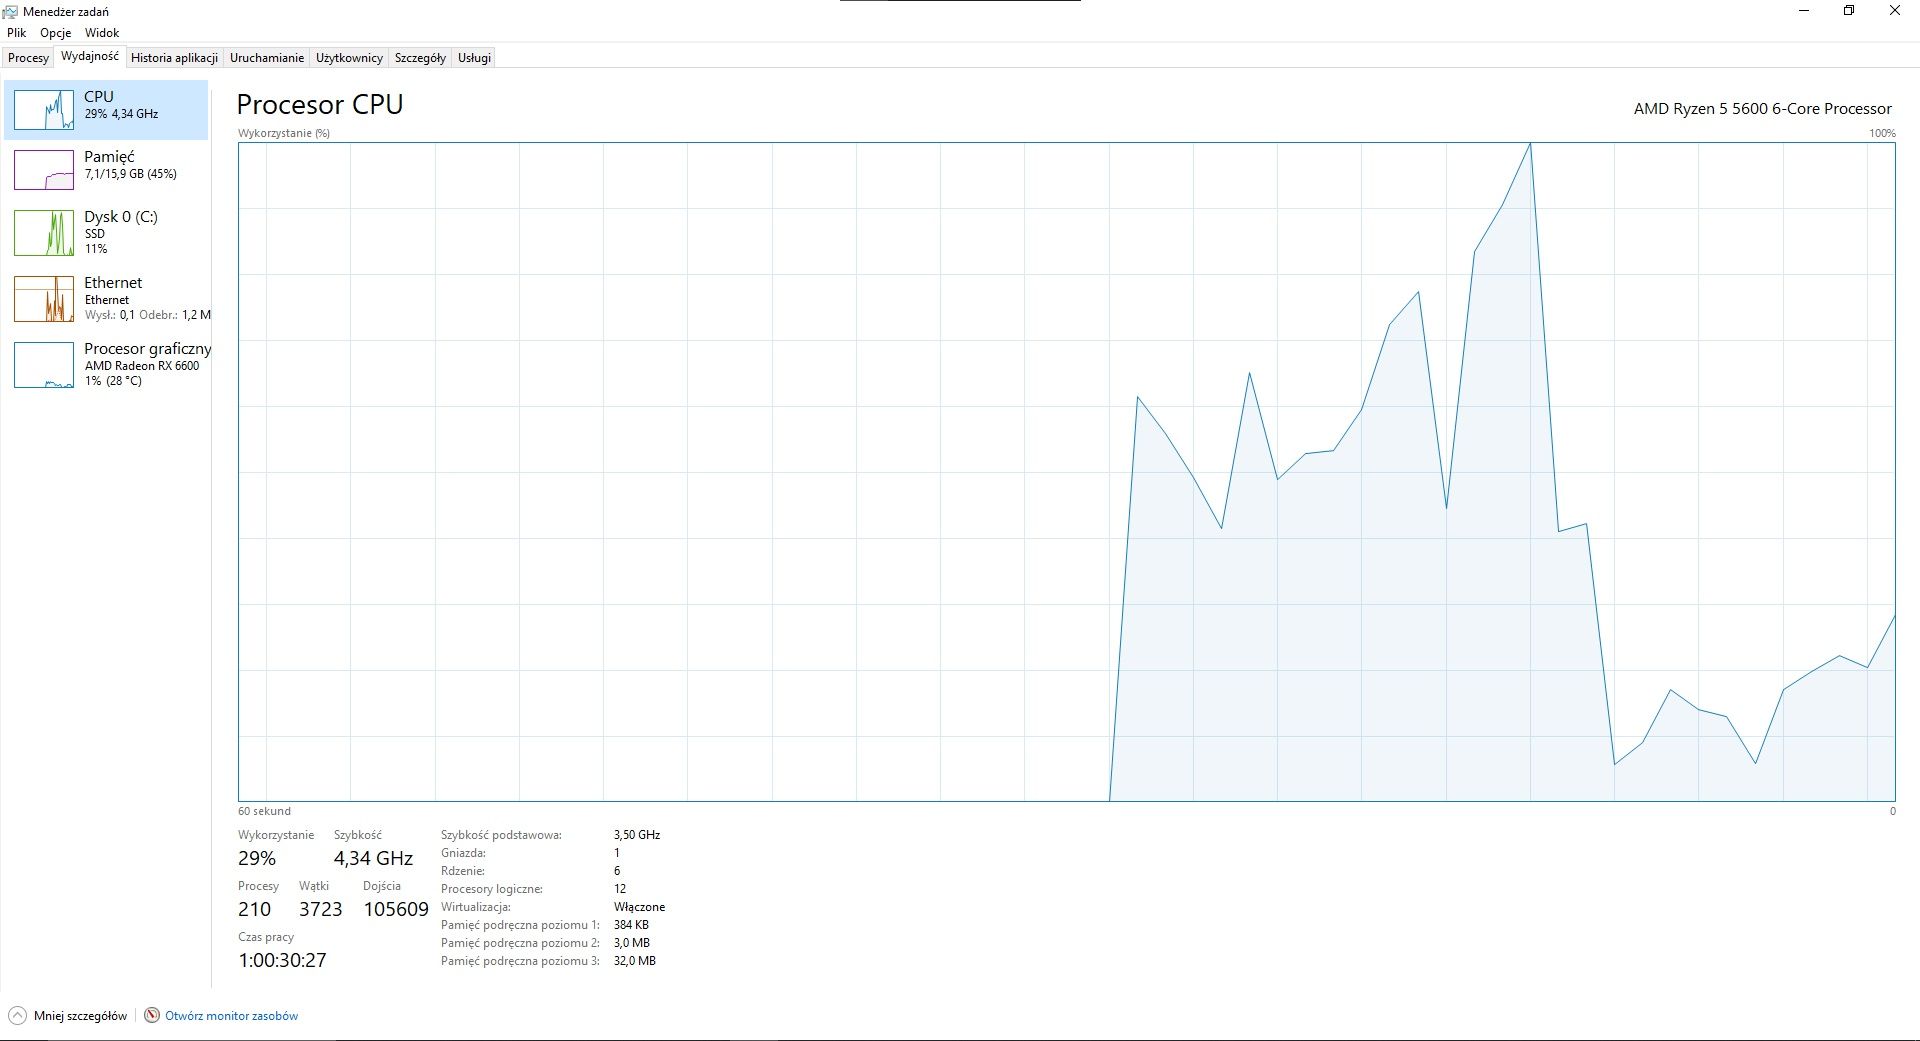This screenshot has width=1920, height=1041.
Task: Select the Pamięć 7,1/15,9 GB entry
Action: pyautogui.click(x=106, y=170)
